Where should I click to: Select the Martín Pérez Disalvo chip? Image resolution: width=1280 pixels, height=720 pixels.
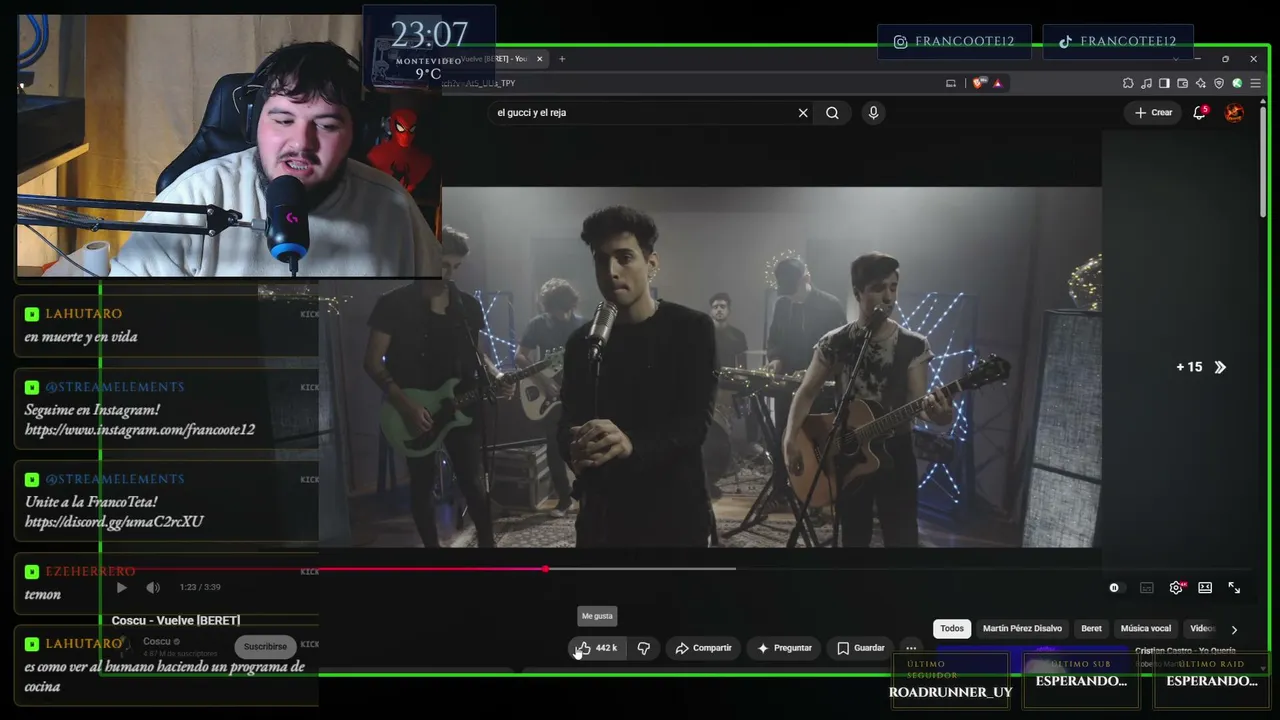click(x=1022, y=629)
